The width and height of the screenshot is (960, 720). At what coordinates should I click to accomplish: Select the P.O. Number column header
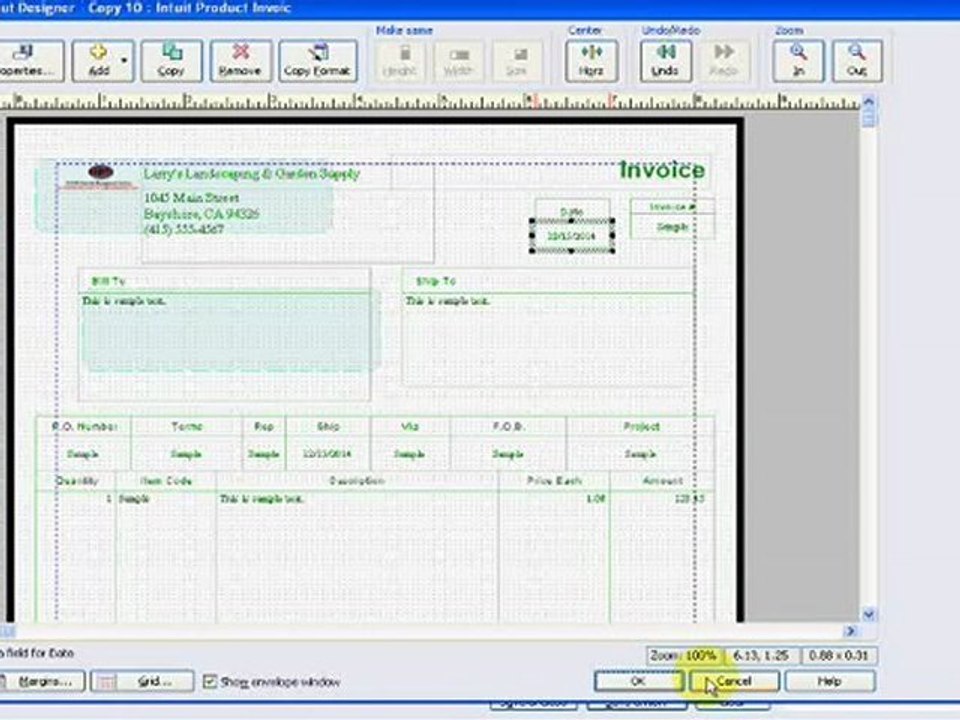pos(84,426)
